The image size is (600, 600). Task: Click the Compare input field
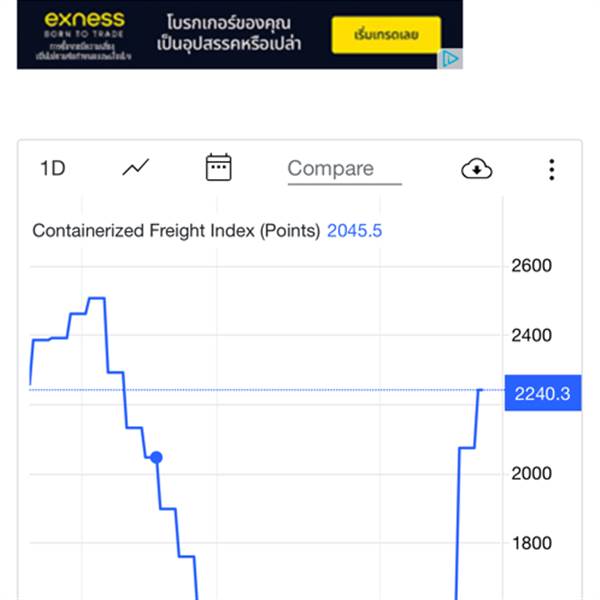344,170
